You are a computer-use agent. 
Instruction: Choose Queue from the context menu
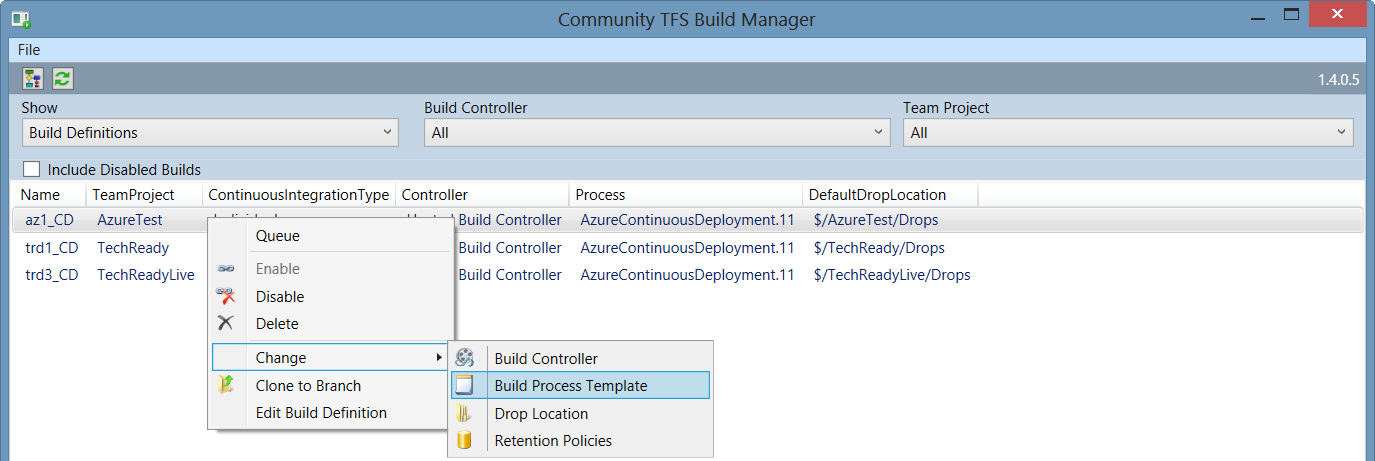tap(278, 236)
